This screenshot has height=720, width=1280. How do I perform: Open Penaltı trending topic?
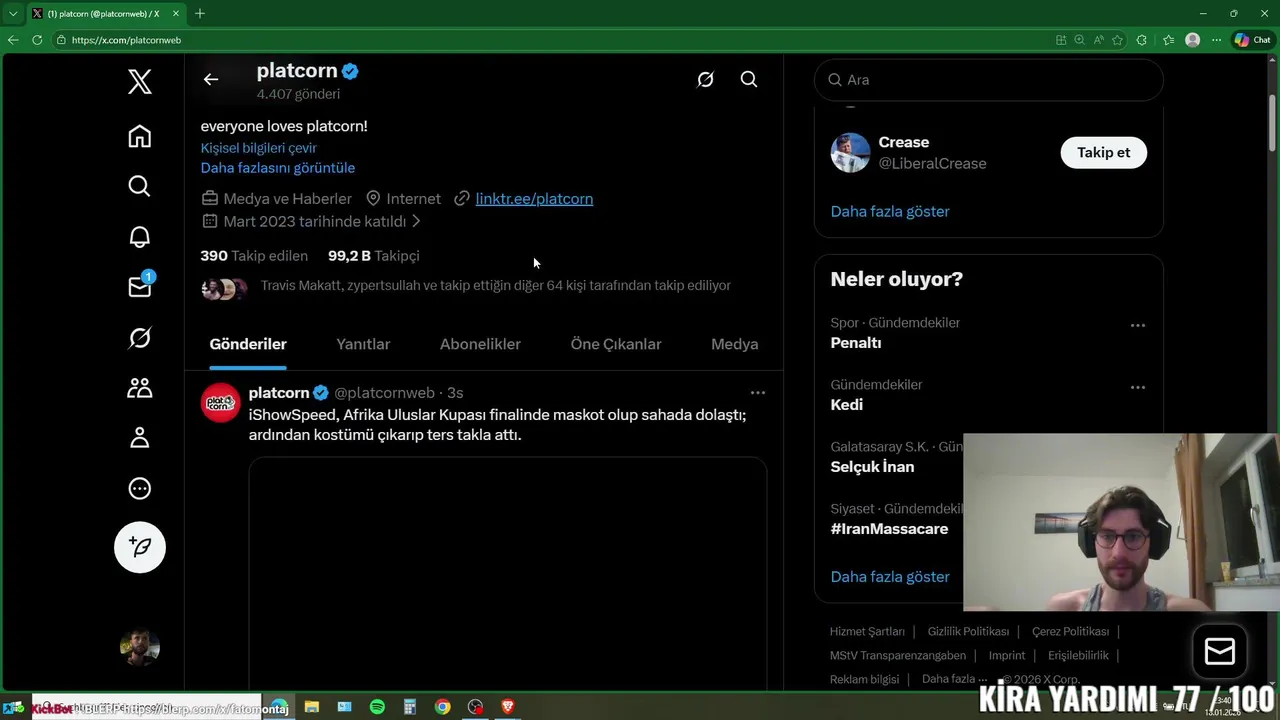[856, 343]
